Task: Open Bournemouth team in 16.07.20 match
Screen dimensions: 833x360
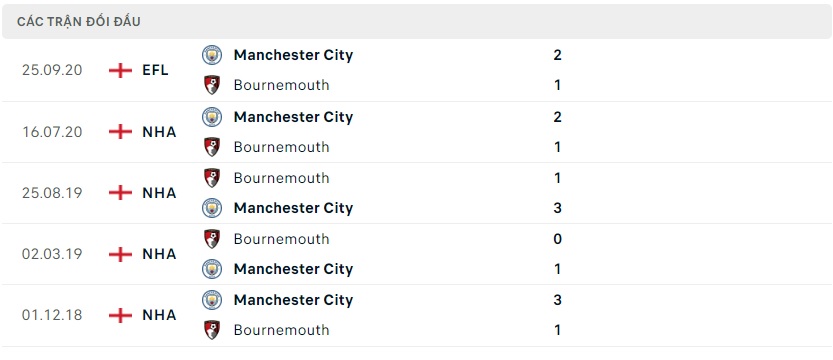Action: pyautogui.click(x=282, y=147)
